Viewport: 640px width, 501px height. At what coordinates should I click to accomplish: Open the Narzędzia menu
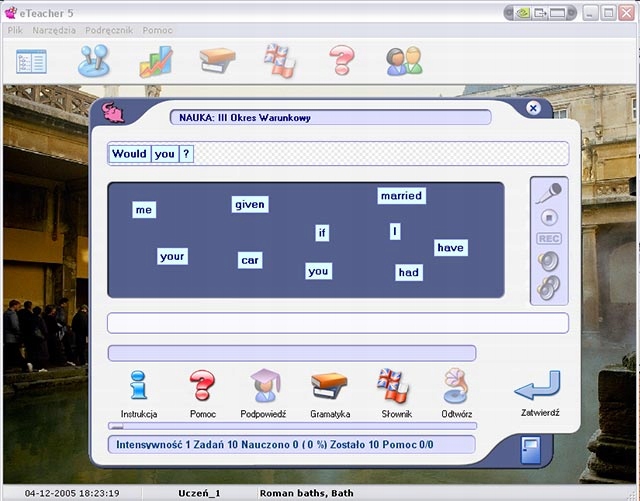(53, 31)
